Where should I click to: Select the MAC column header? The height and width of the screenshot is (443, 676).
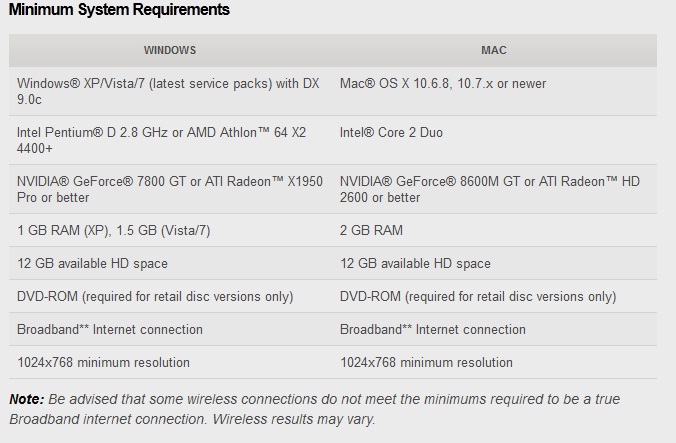coord(494,50)
